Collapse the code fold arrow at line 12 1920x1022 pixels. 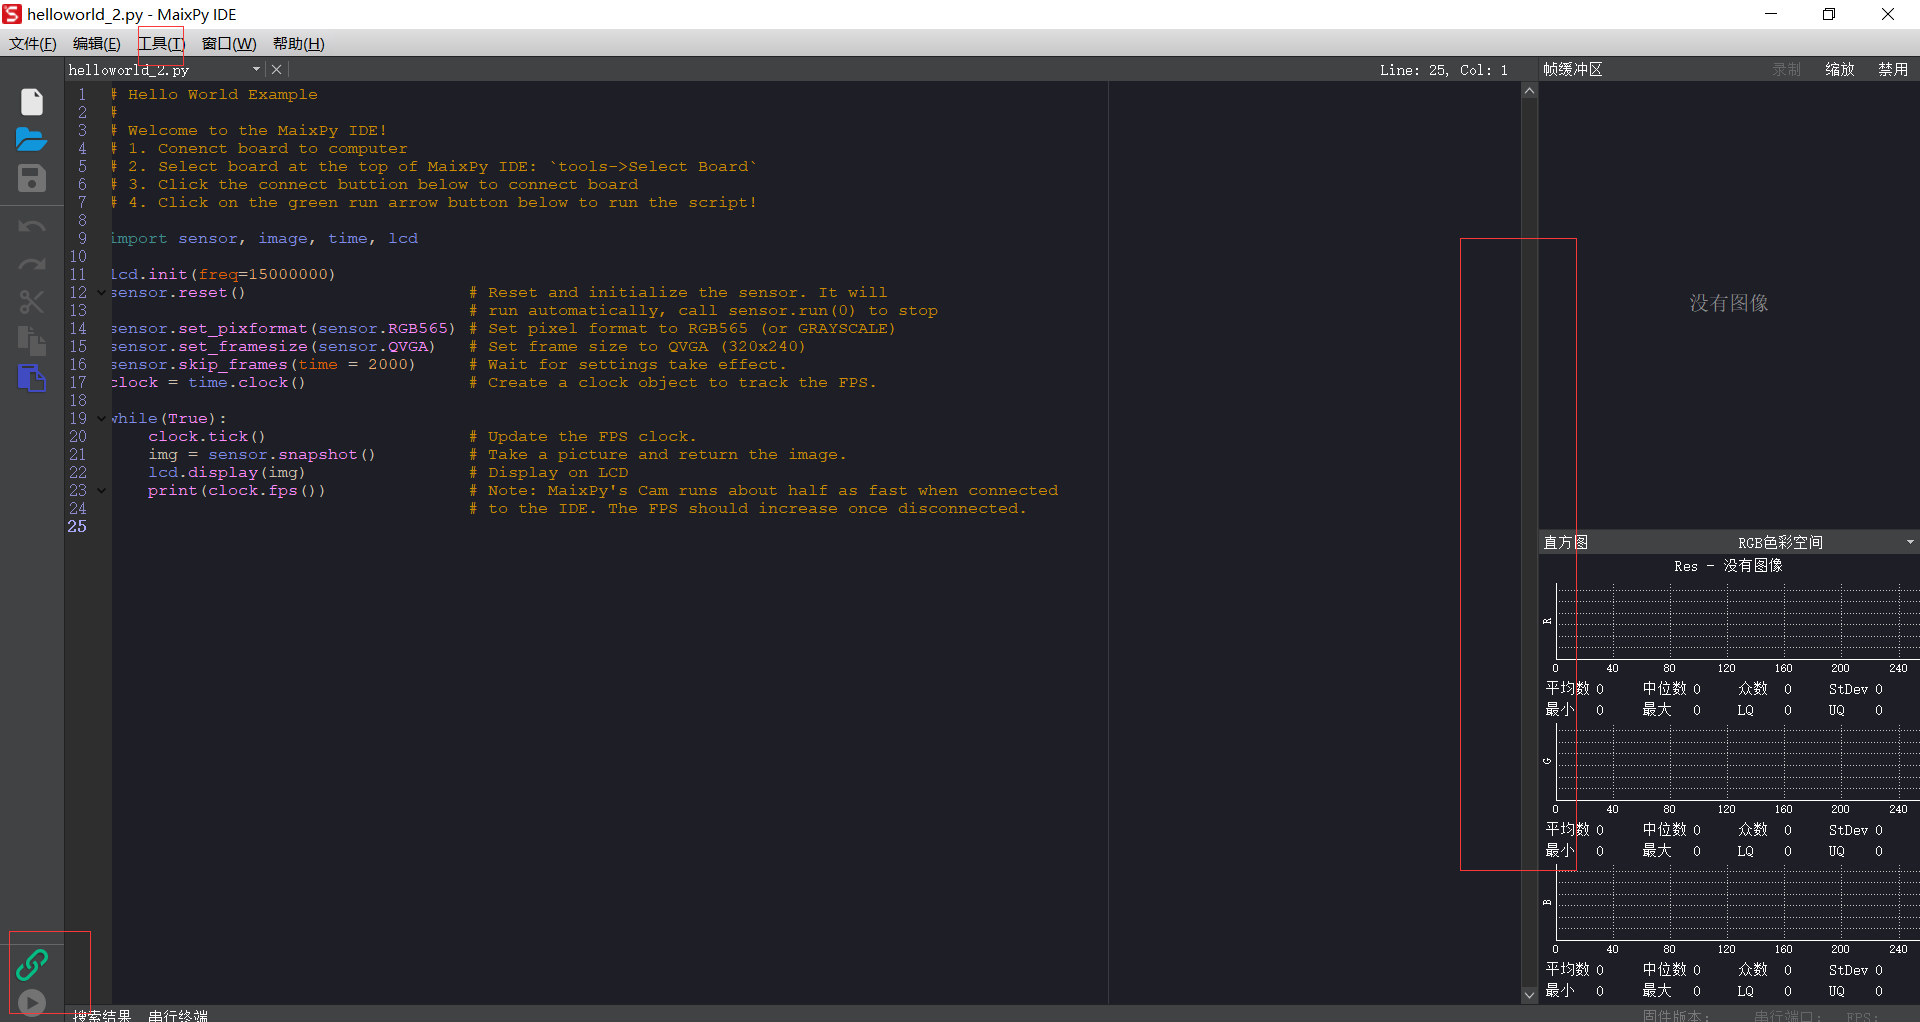click(x=102, y=293)
